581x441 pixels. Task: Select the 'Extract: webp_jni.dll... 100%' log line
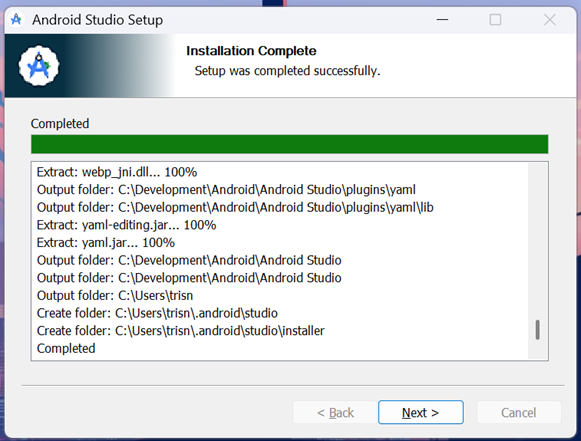coord(117,172)
